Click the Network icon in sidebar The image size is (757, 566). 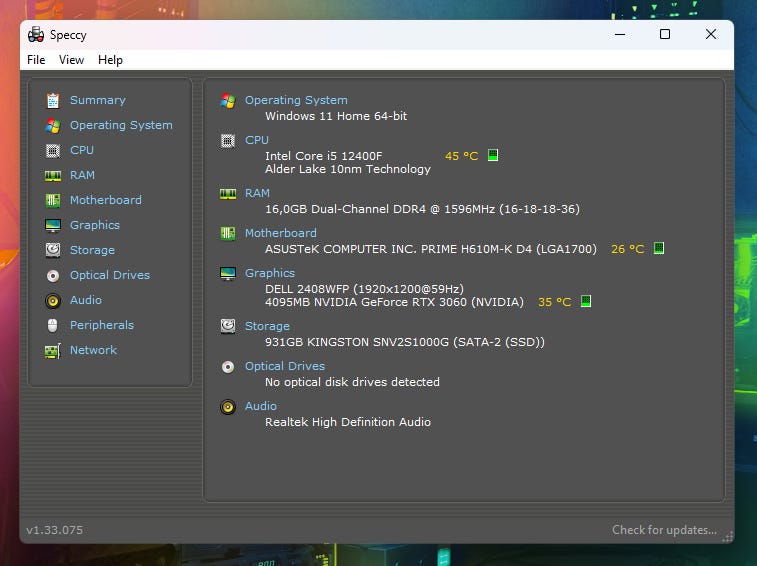pos(52,351)
